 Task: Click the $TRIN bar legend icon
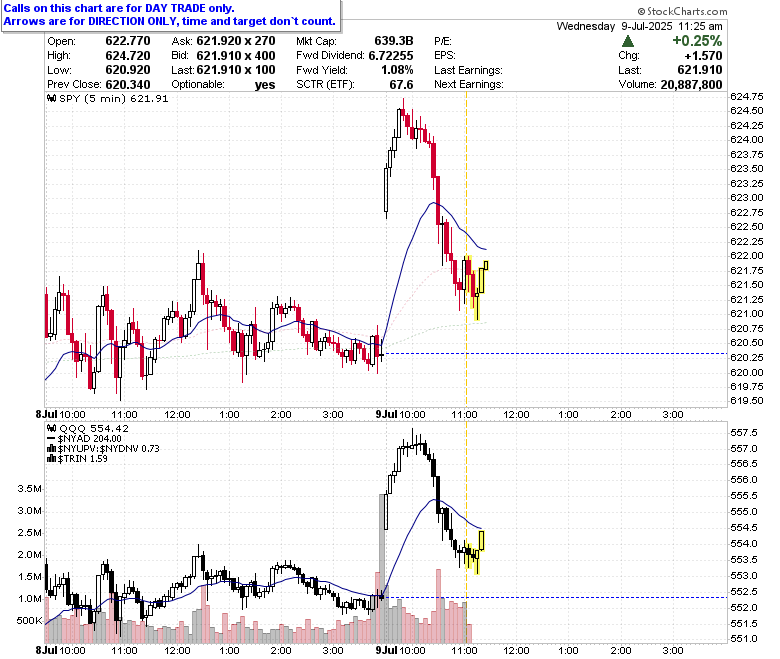pos(51,459)
